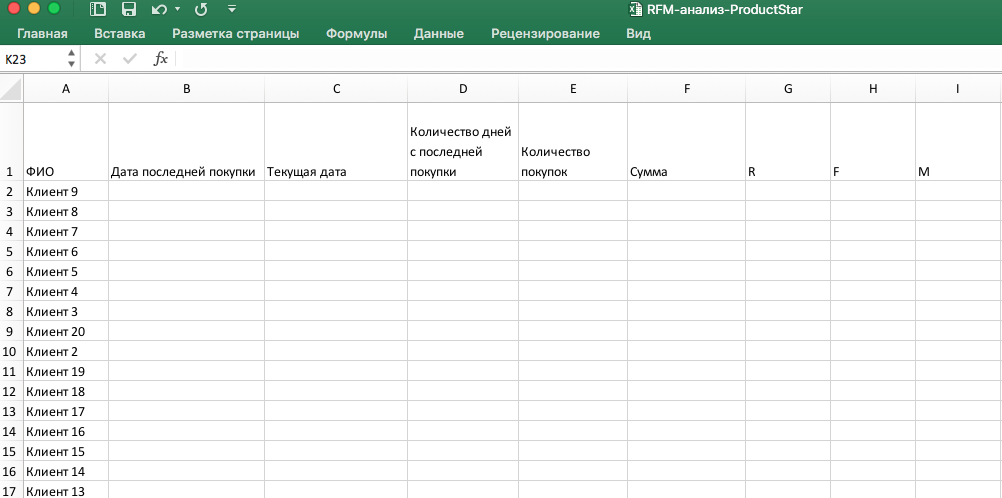Select the Клиент 5 cell
Image resolution: width=1002 pixels, height=498 pixels.
click(66, 271)
